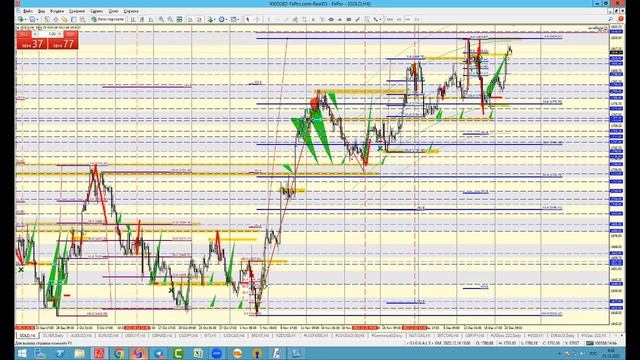Open the Графики menu
This screenshot has width=640, height=360.
click(77, 11)
